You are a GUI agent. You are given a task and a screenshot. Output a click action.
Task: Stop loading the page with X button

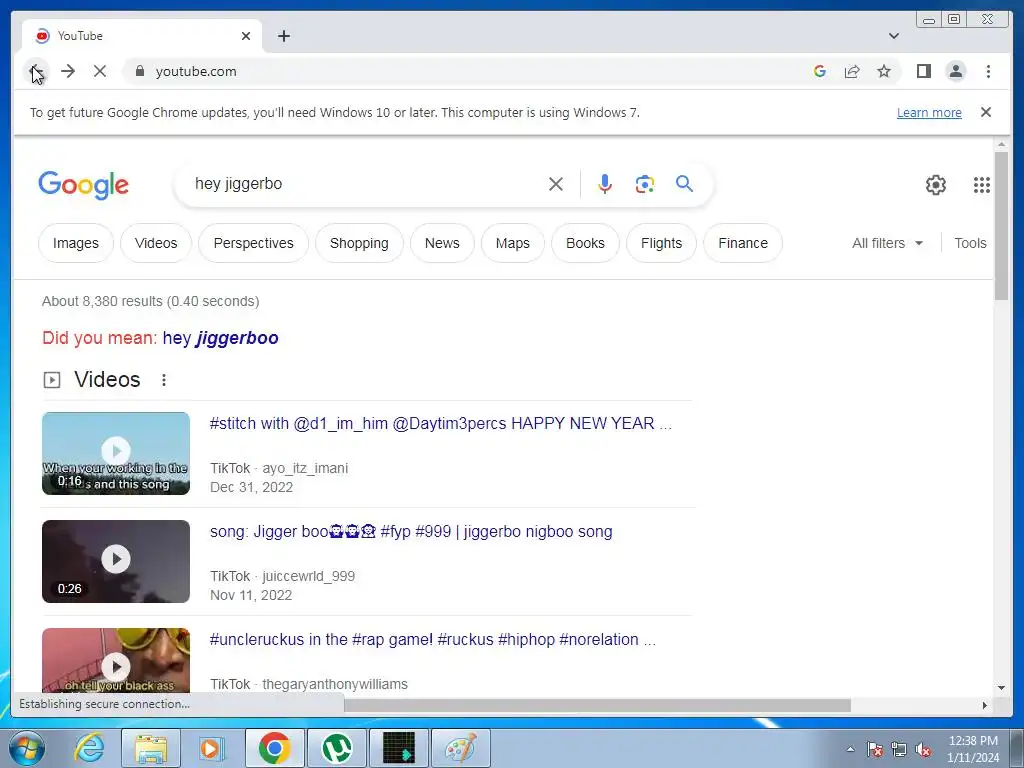(x=100, y=71)
